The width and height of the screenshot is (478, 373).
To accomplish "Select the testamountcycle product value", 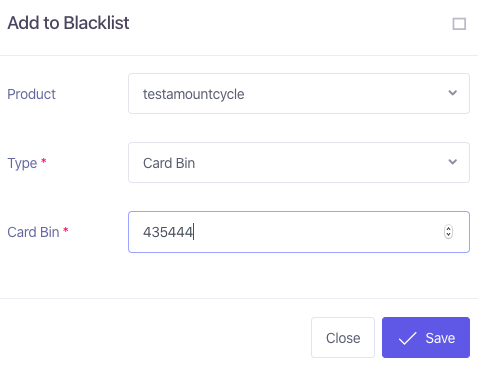I will (194, 94).
